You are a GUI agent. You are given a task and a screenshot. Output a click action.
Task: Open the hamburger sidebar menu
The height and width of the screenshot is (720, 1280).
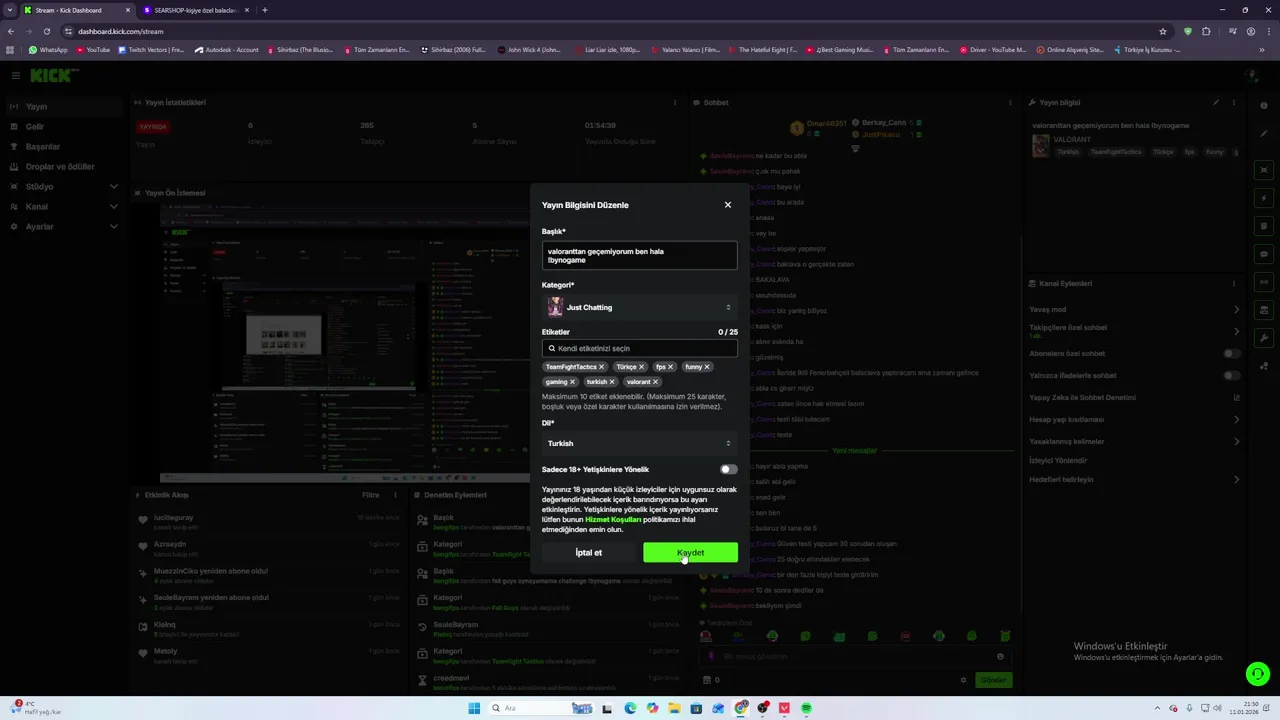point(15,75)
